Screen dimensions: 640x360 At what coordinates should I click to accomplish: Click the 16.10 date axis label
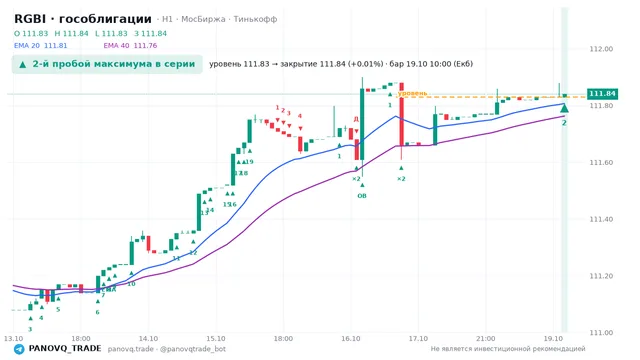pos(351,338)
